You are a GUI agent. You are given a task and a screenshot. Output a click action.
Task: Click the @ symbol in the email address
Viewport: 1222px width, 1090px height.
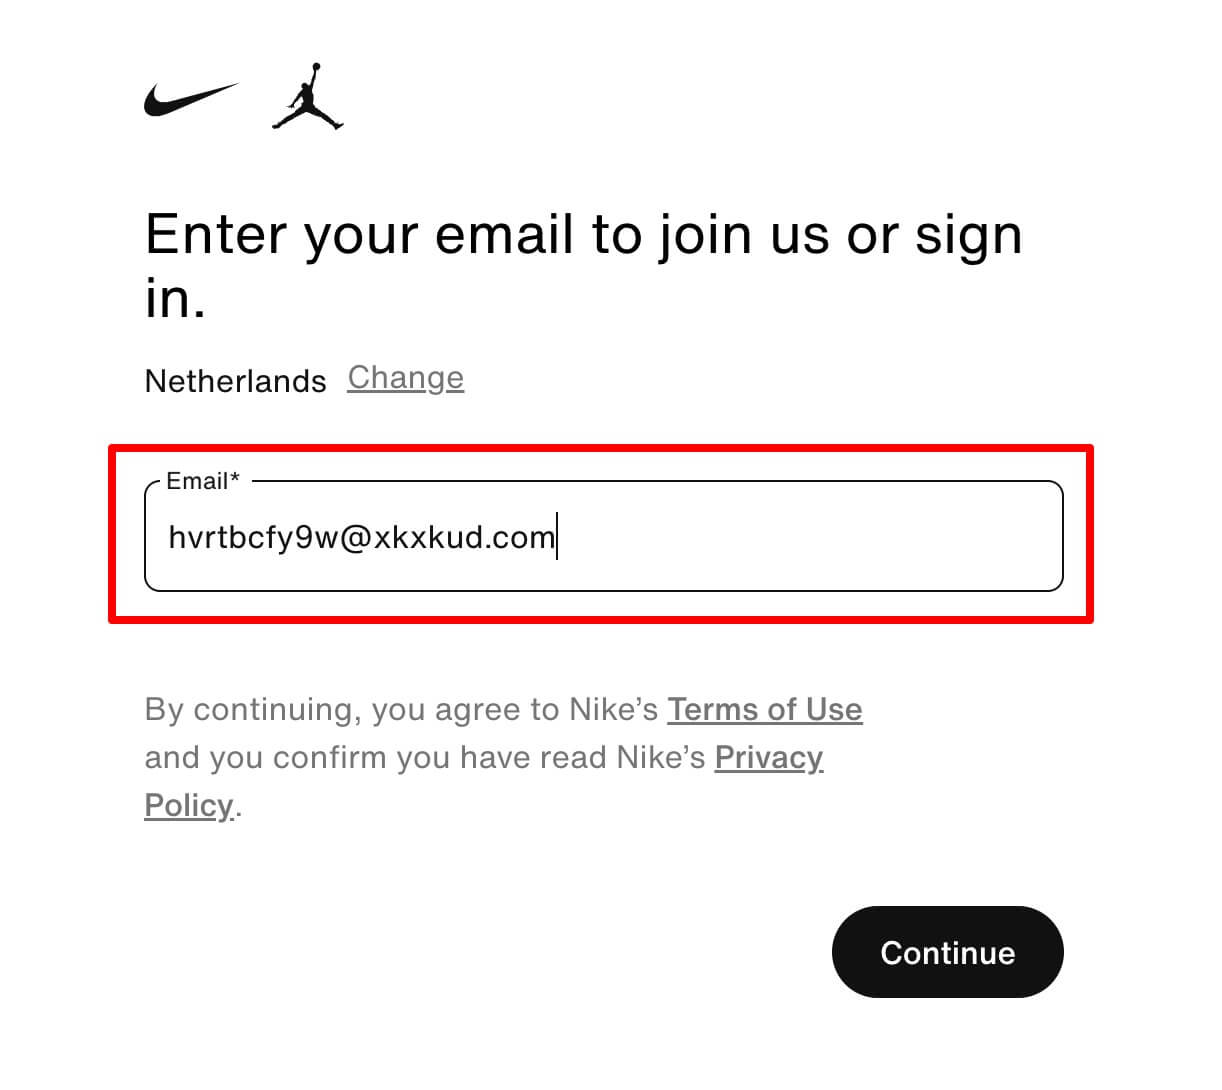357,538
